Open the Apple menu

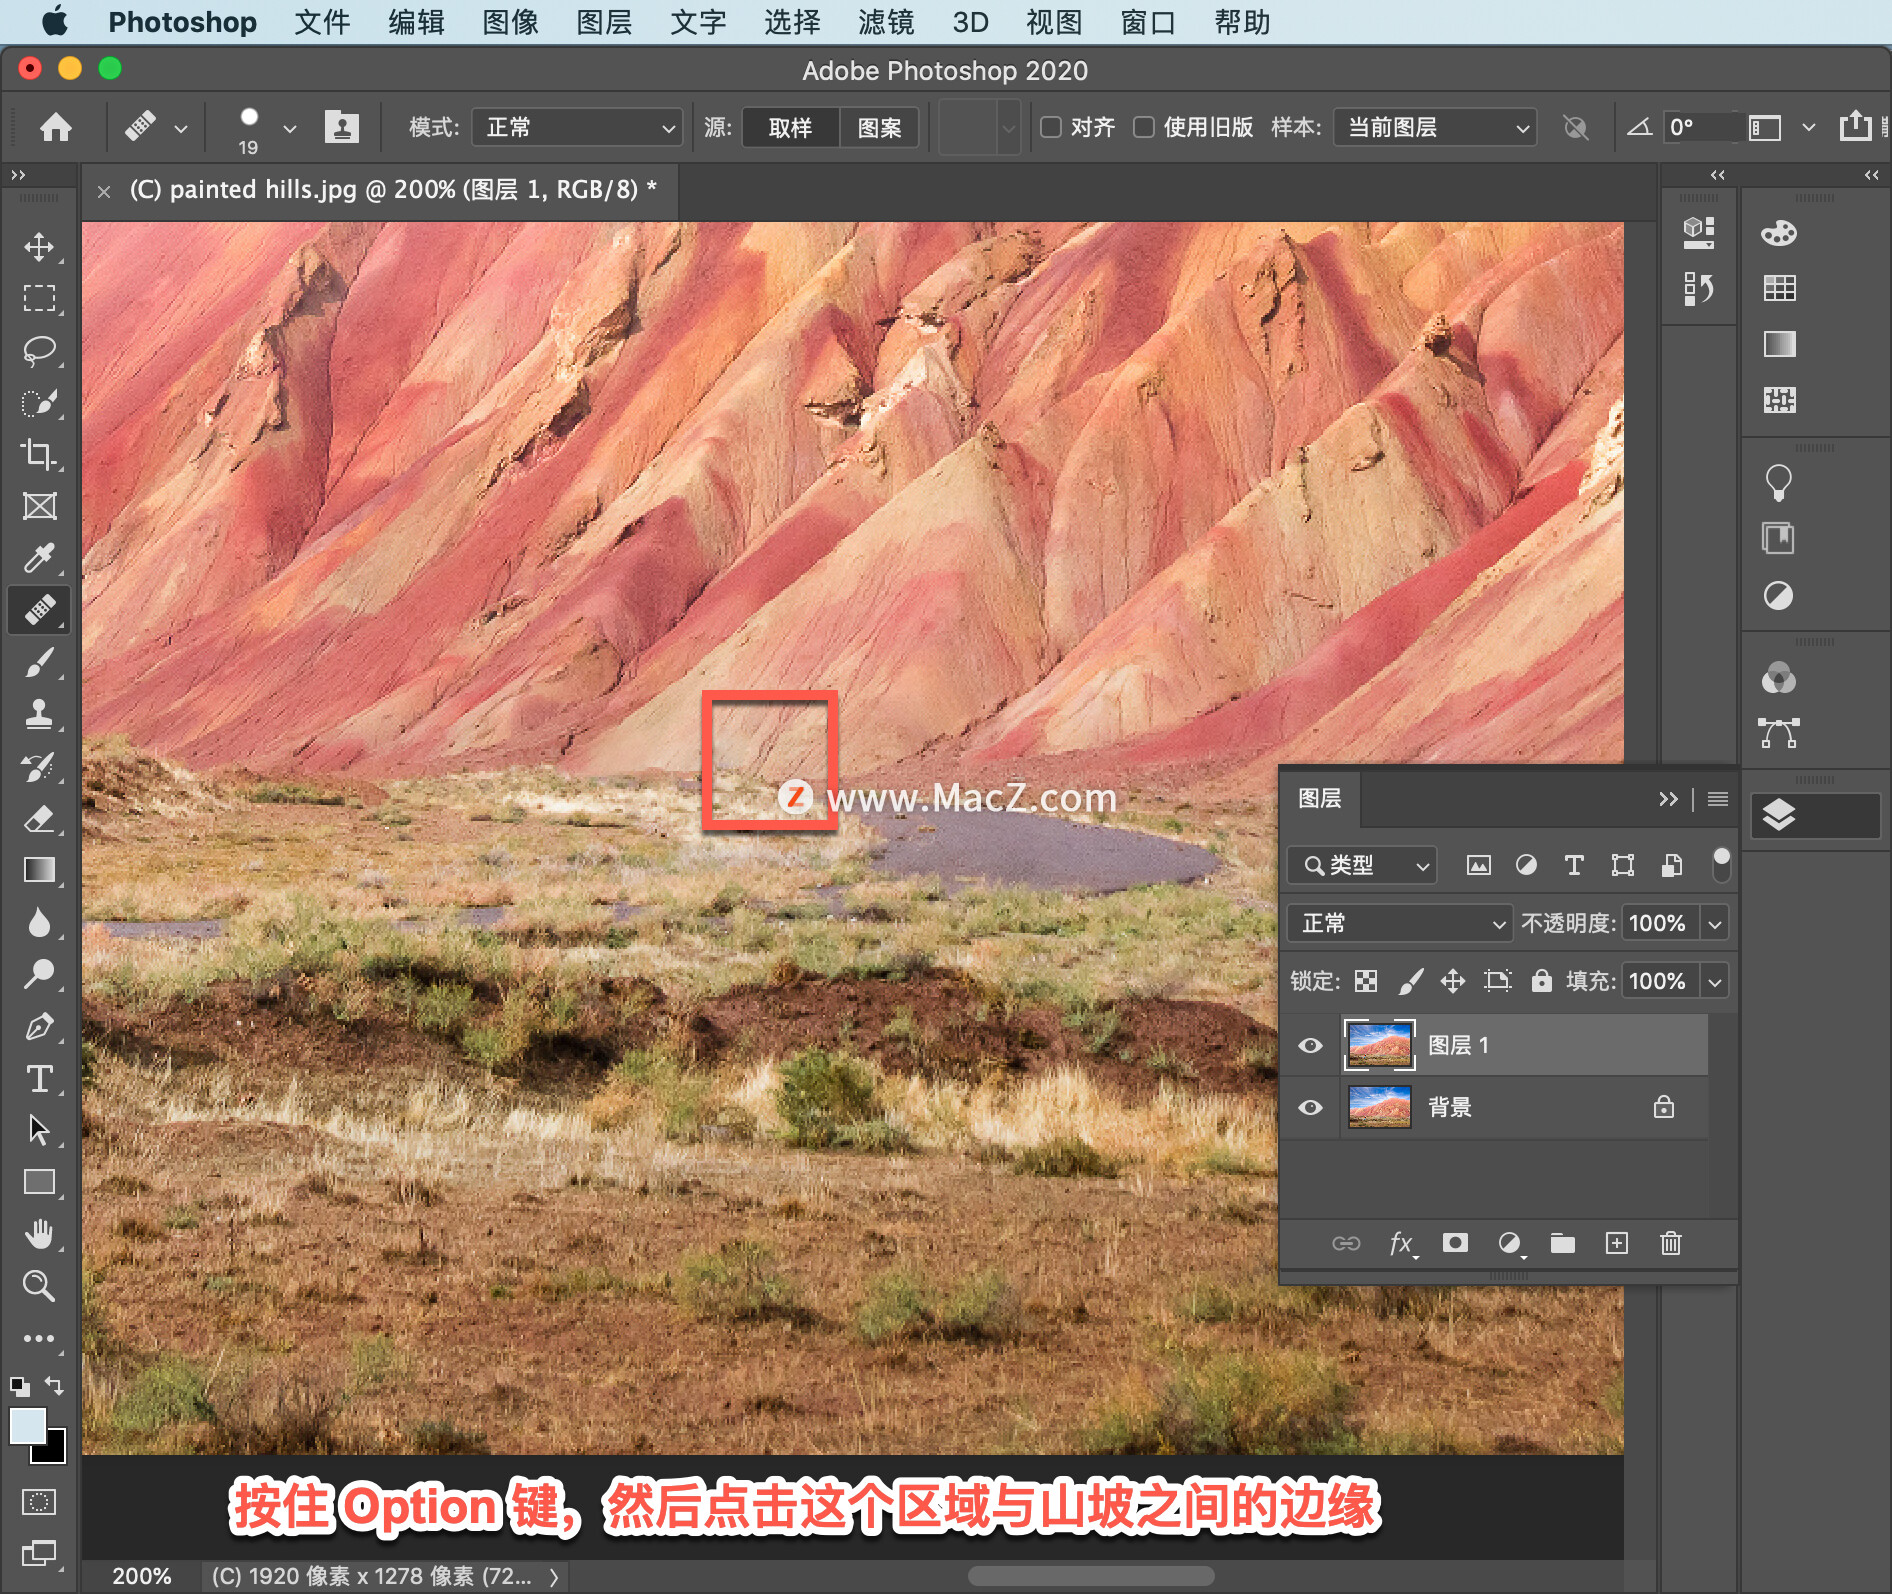(x=54, y=21)
